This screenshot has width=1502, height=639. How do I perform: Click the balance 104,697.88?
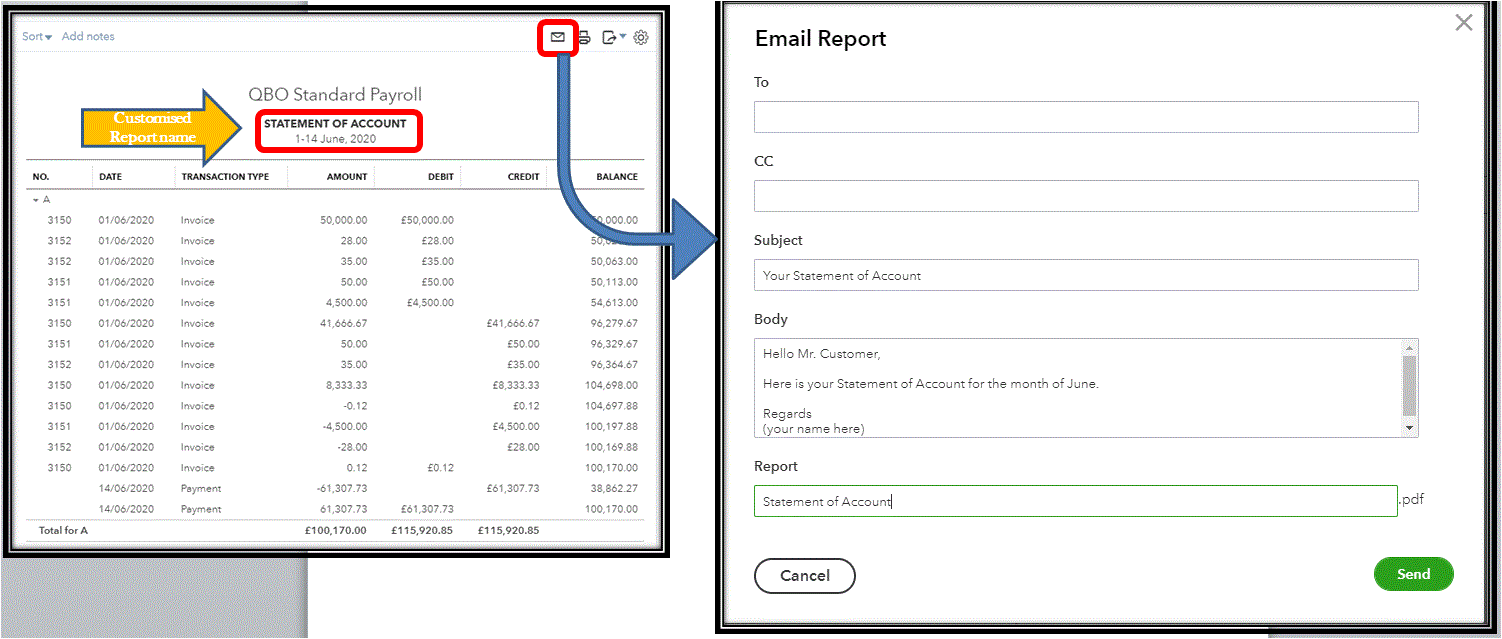[611, 406]
